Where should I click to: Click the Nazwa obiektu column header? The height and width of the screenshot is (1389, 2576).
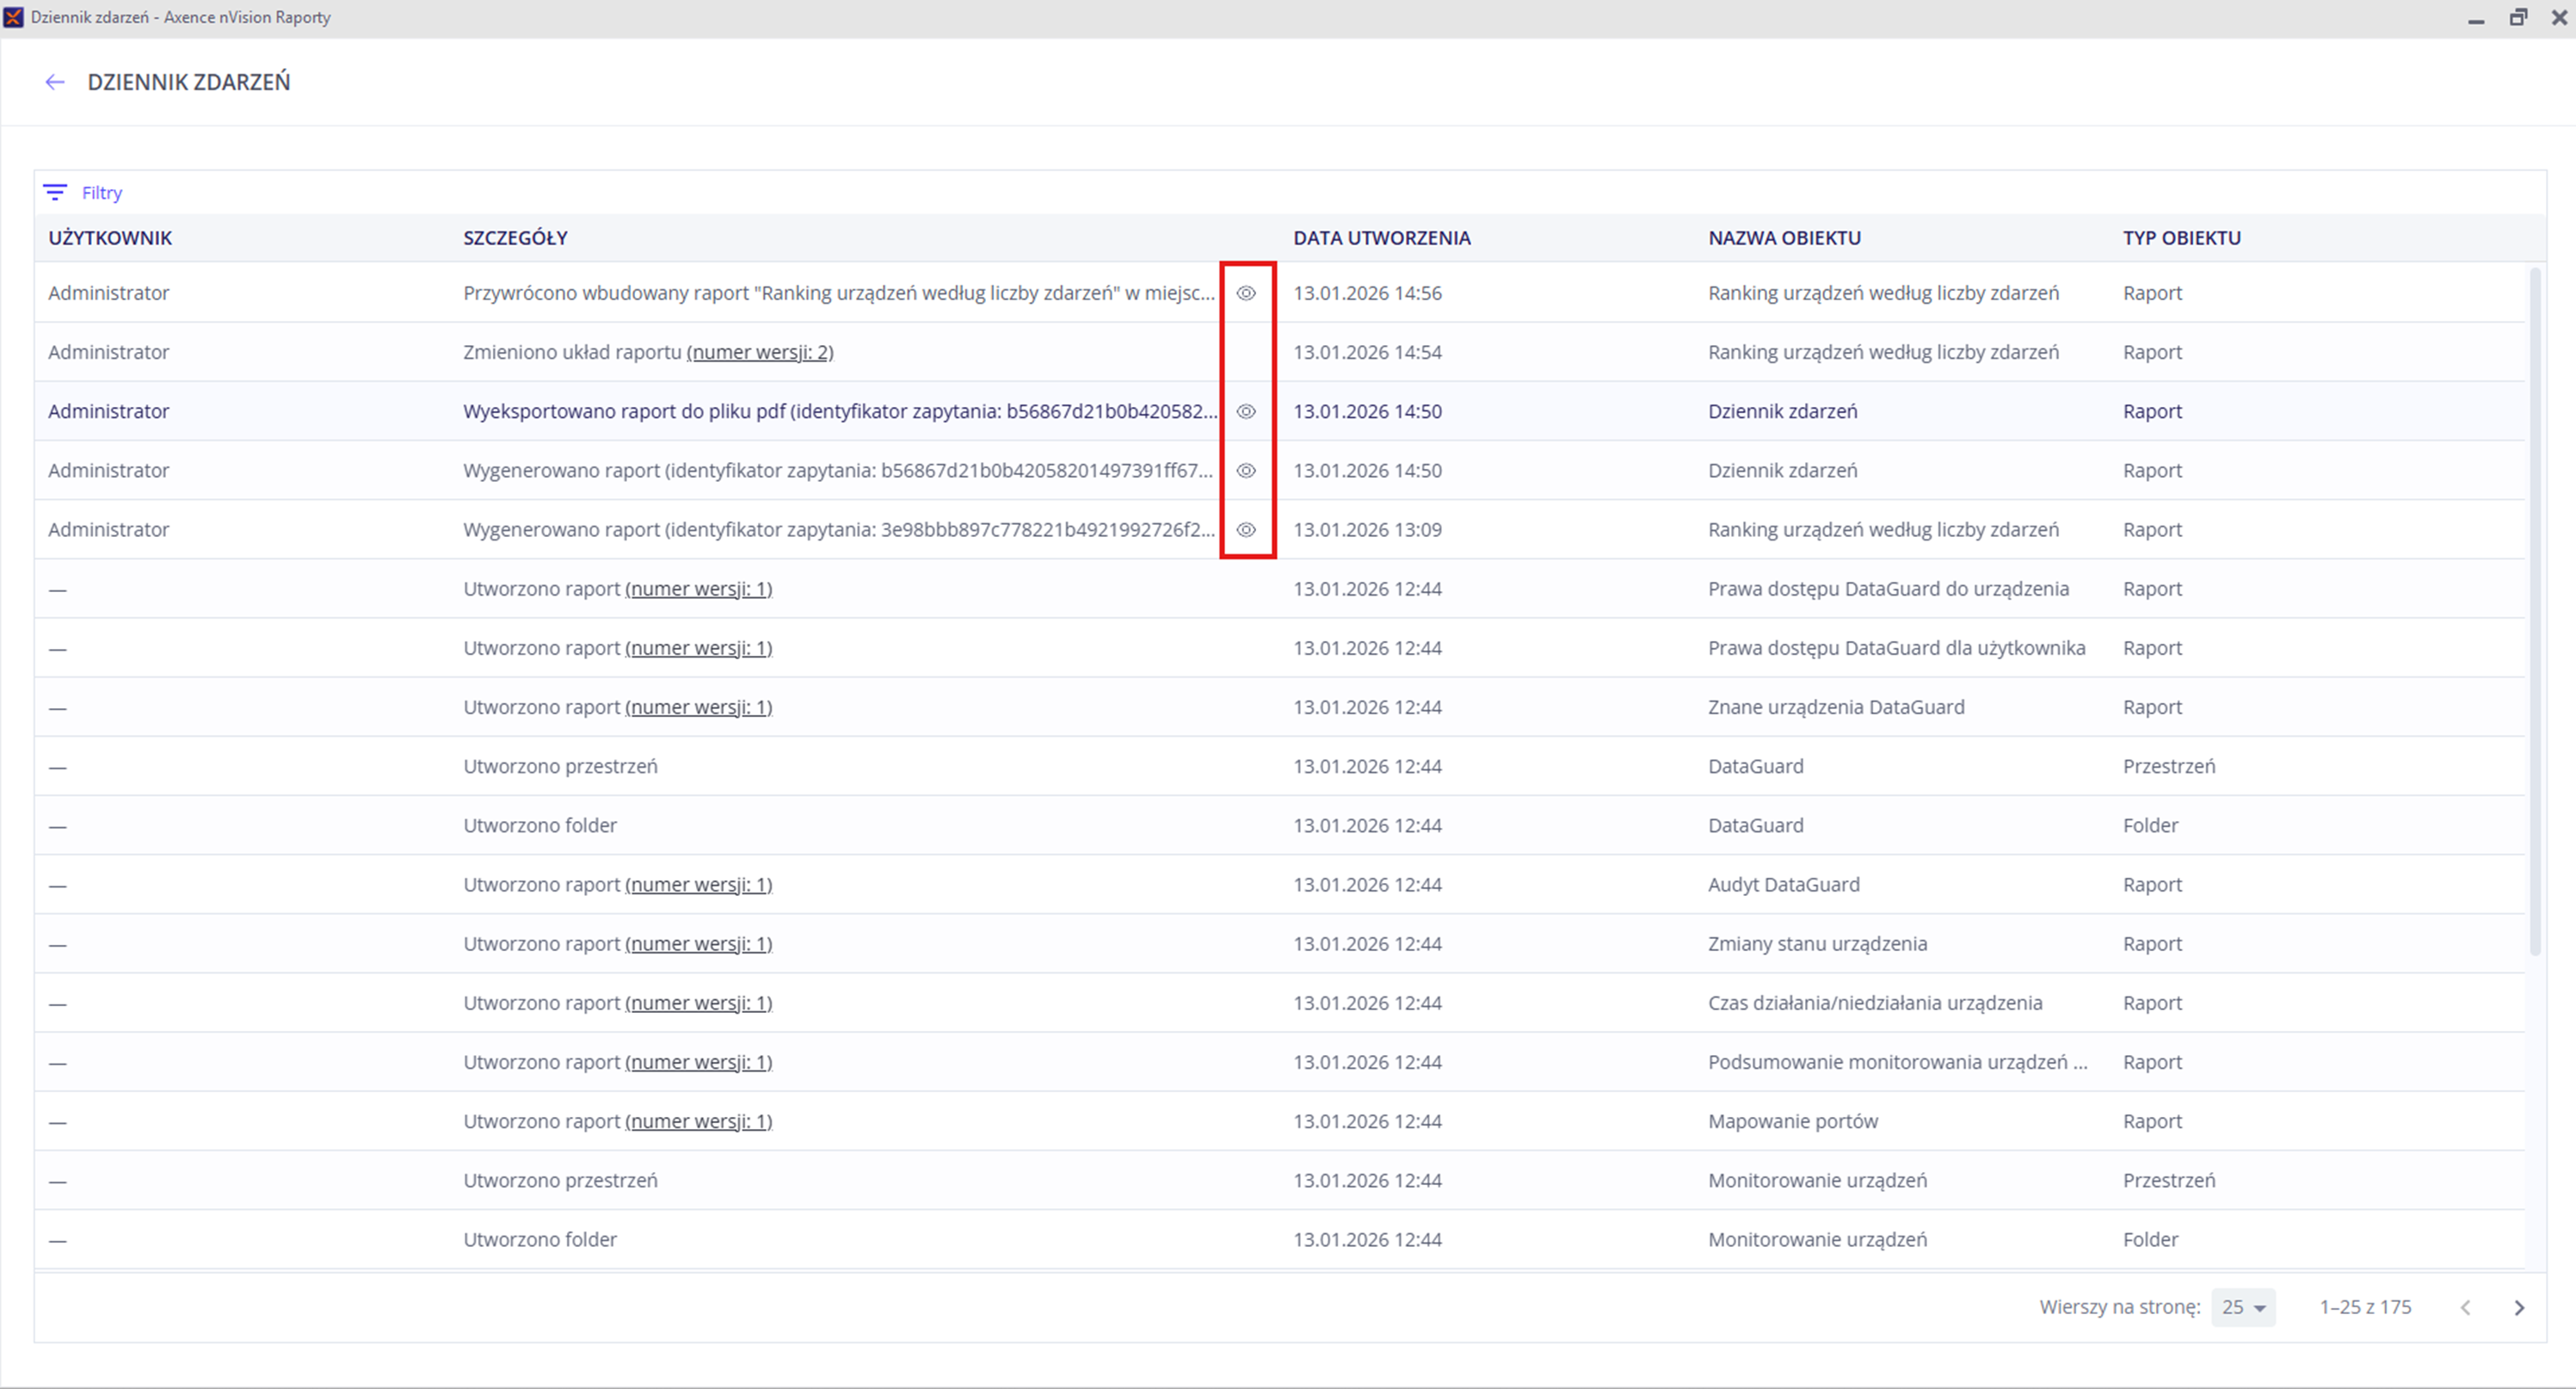coord(1784,238)
